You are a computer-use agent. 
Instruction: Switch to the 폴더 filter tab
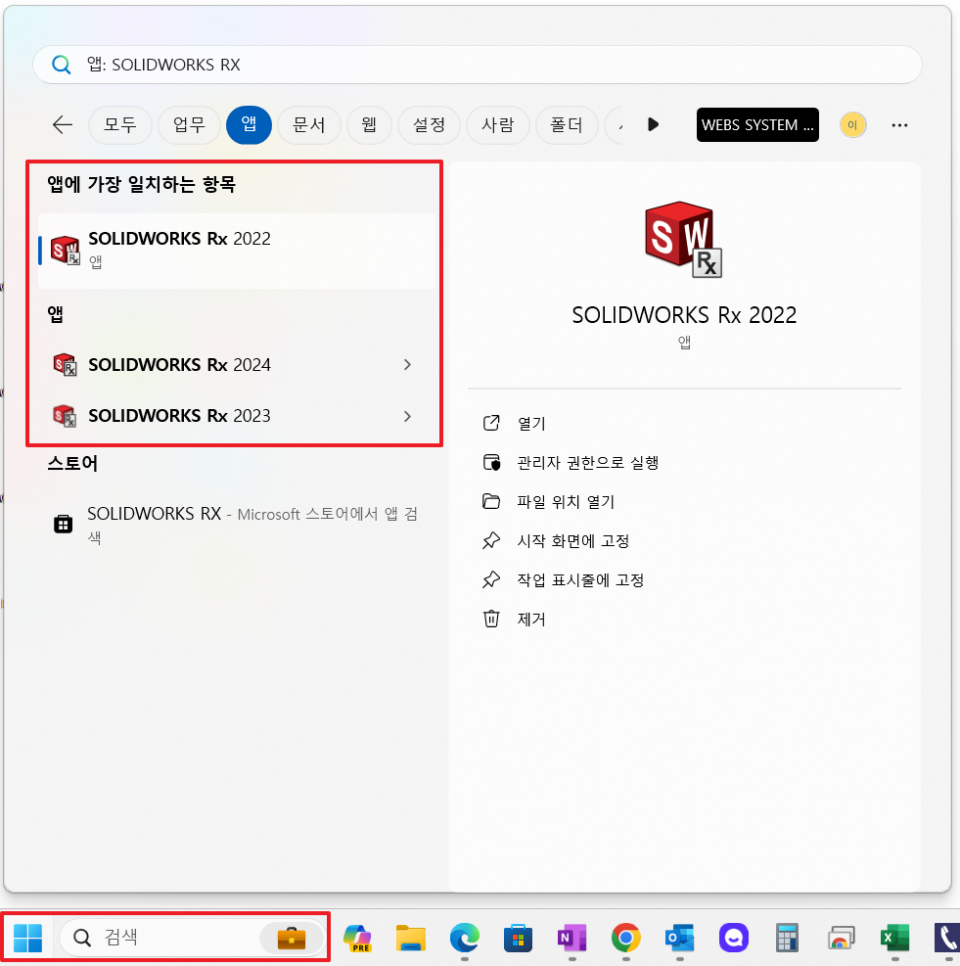pyautogui.click(x=566, y=125)
